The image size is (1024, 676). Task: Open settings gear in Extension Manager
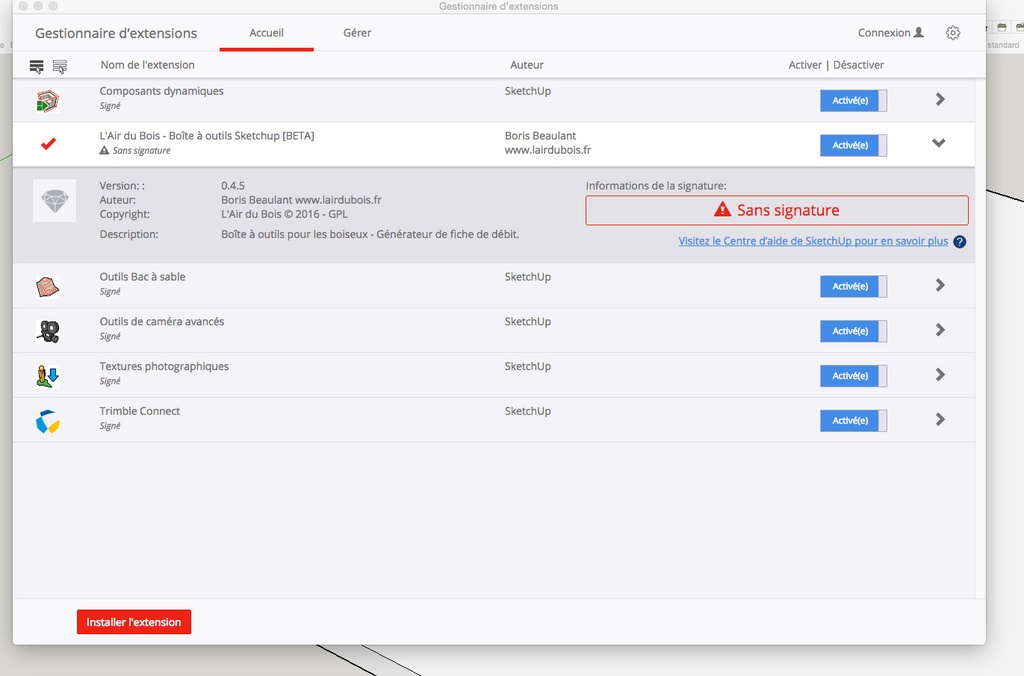pos(953,33)
